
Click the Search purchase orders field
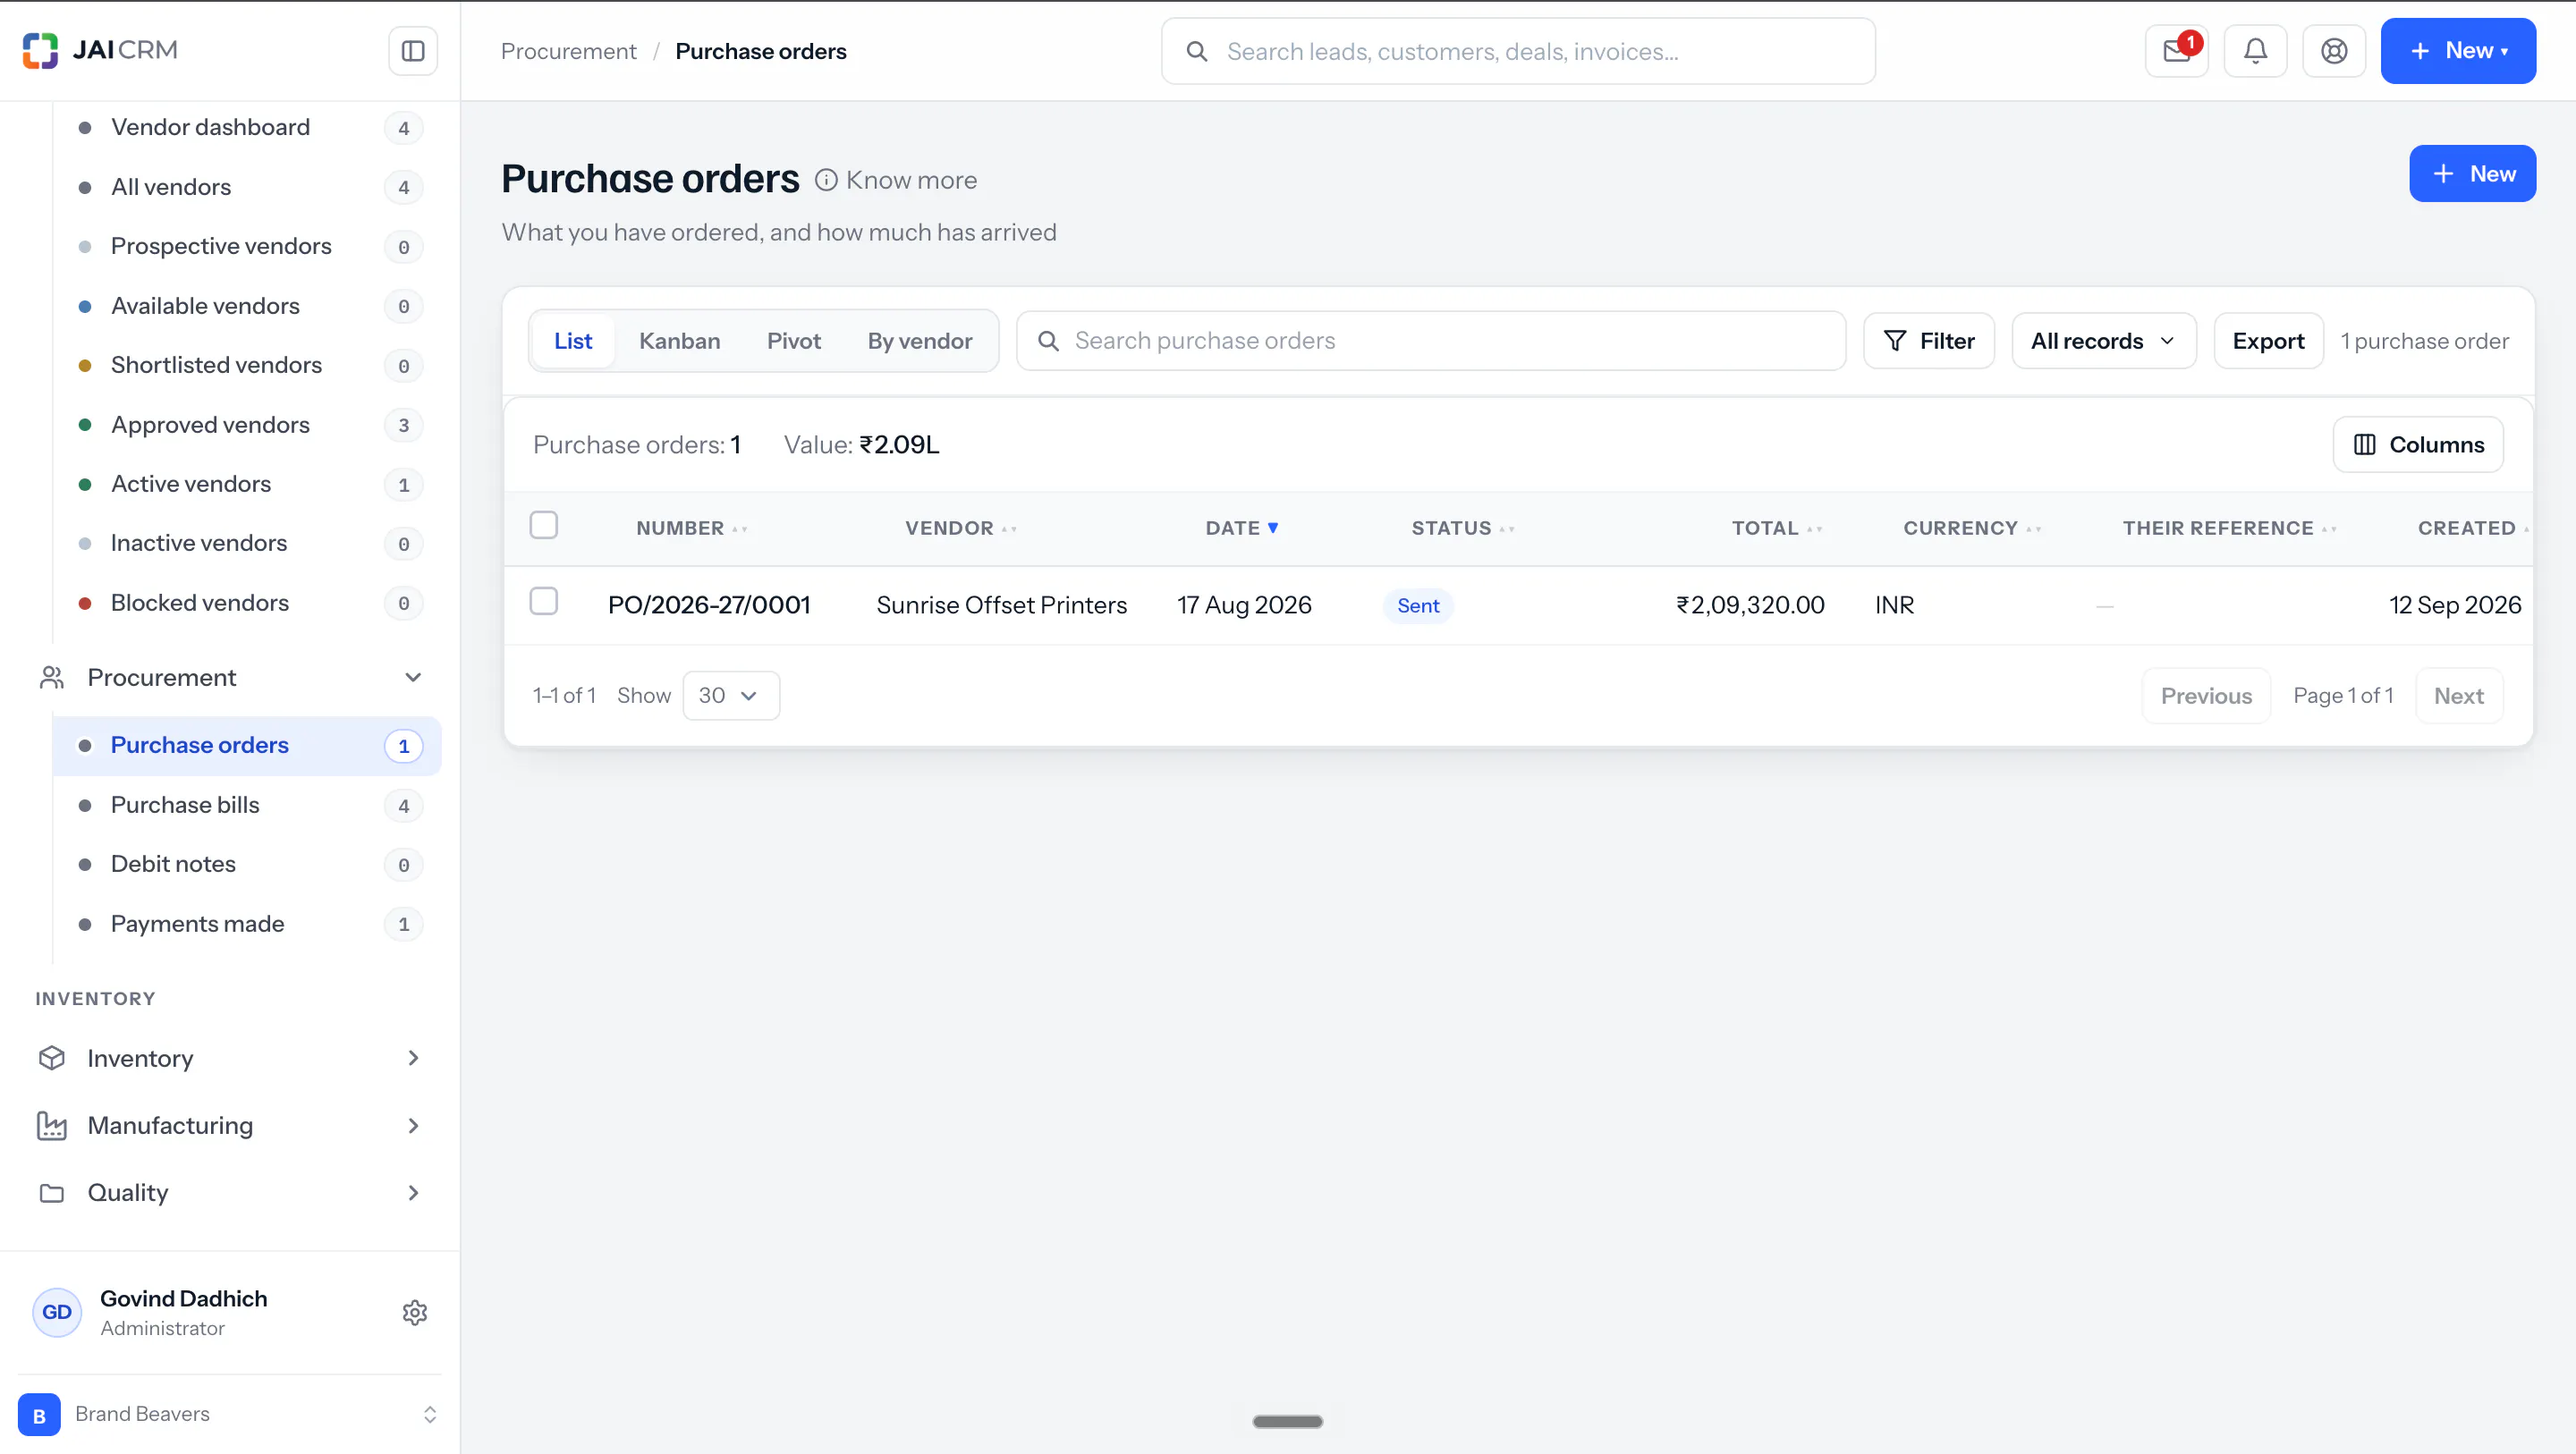pyautogui.click(x=1431, y=341)
